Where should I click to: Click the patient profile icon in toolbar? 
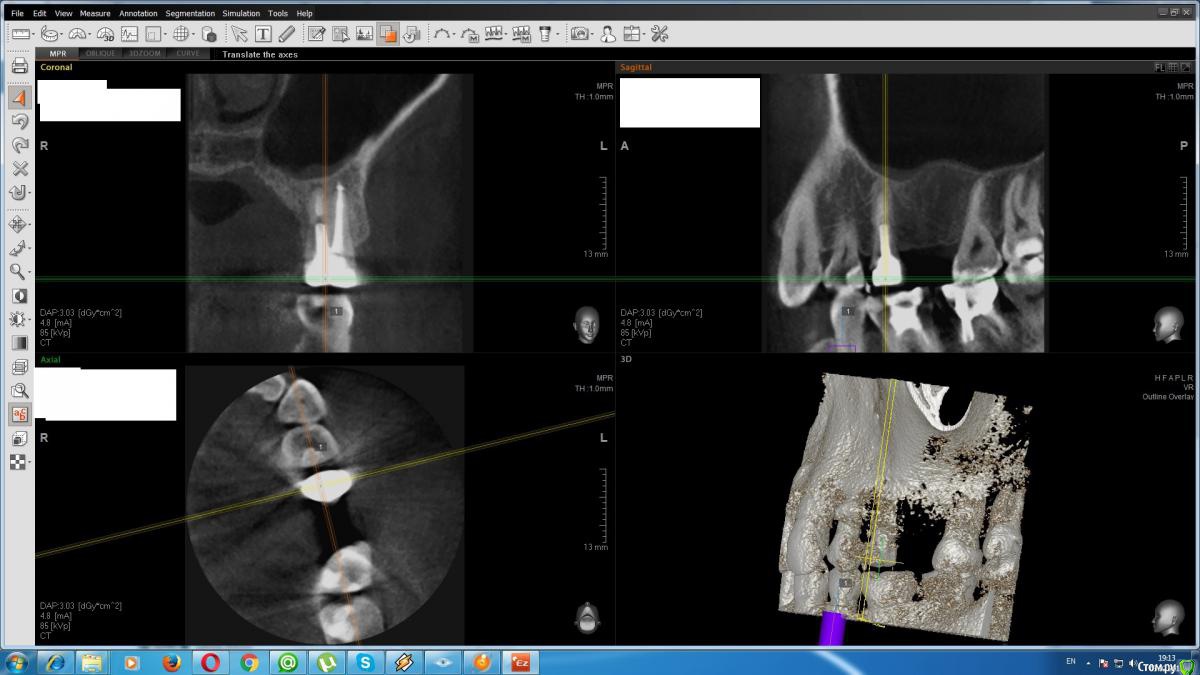[x=608, y=34]
